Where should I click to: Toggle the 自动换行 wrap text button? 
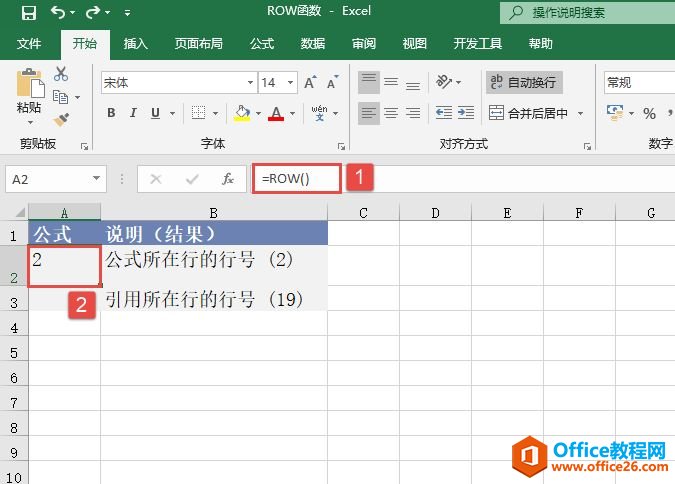point(524,82)
